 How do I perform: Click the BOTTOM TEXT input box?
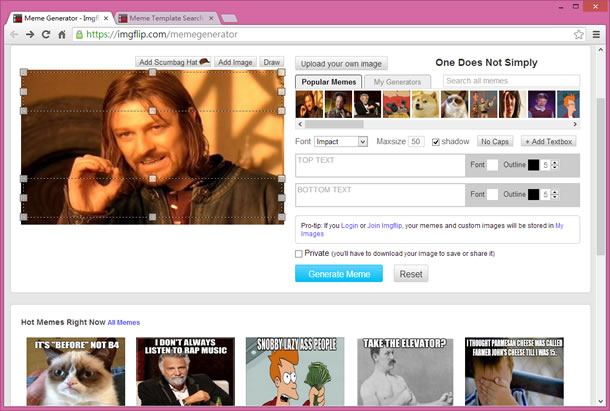tap(380, 195)
